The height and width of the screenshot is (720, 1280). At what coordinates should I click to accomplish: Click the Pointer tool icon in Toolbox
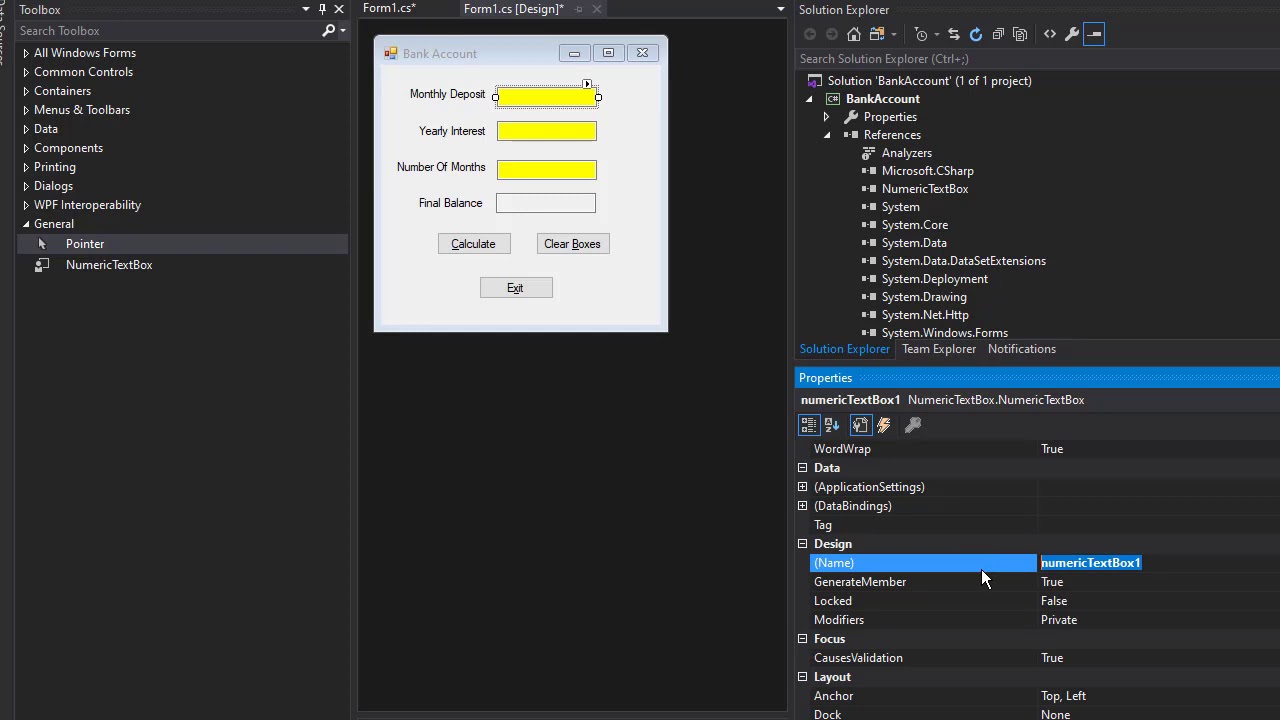click(42, 244)
